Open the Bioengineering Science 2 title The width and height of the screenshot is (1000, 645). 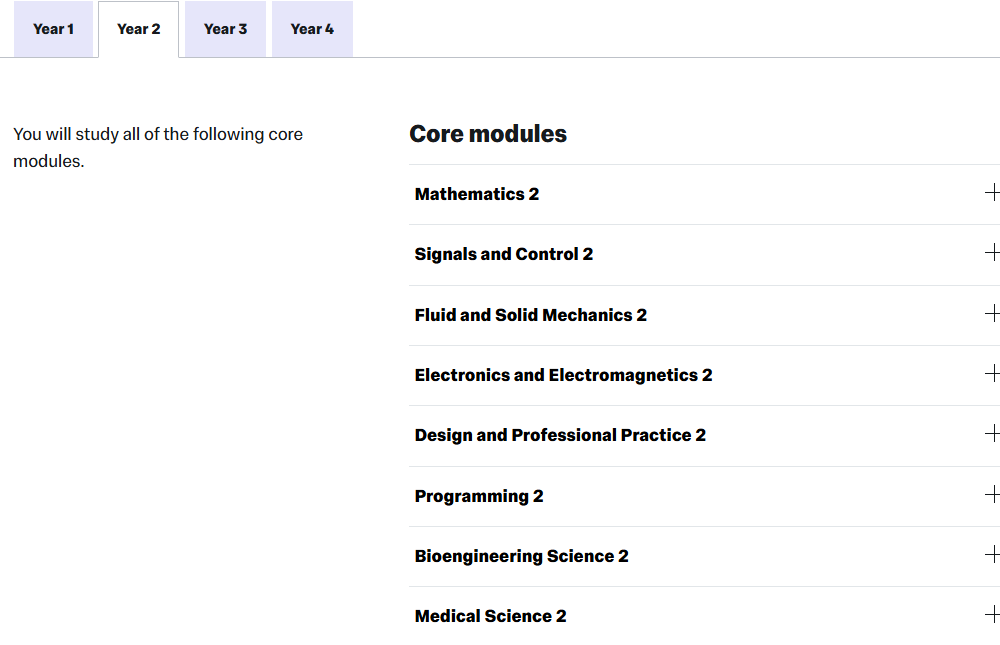(x=522, y=556)
